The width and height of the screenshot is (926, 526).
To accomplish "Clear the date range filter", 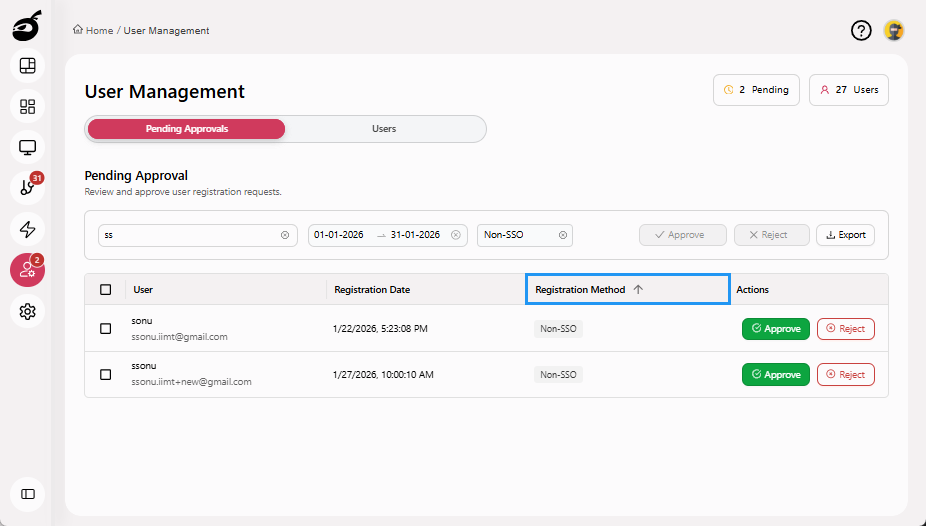I will click(455, 235).
